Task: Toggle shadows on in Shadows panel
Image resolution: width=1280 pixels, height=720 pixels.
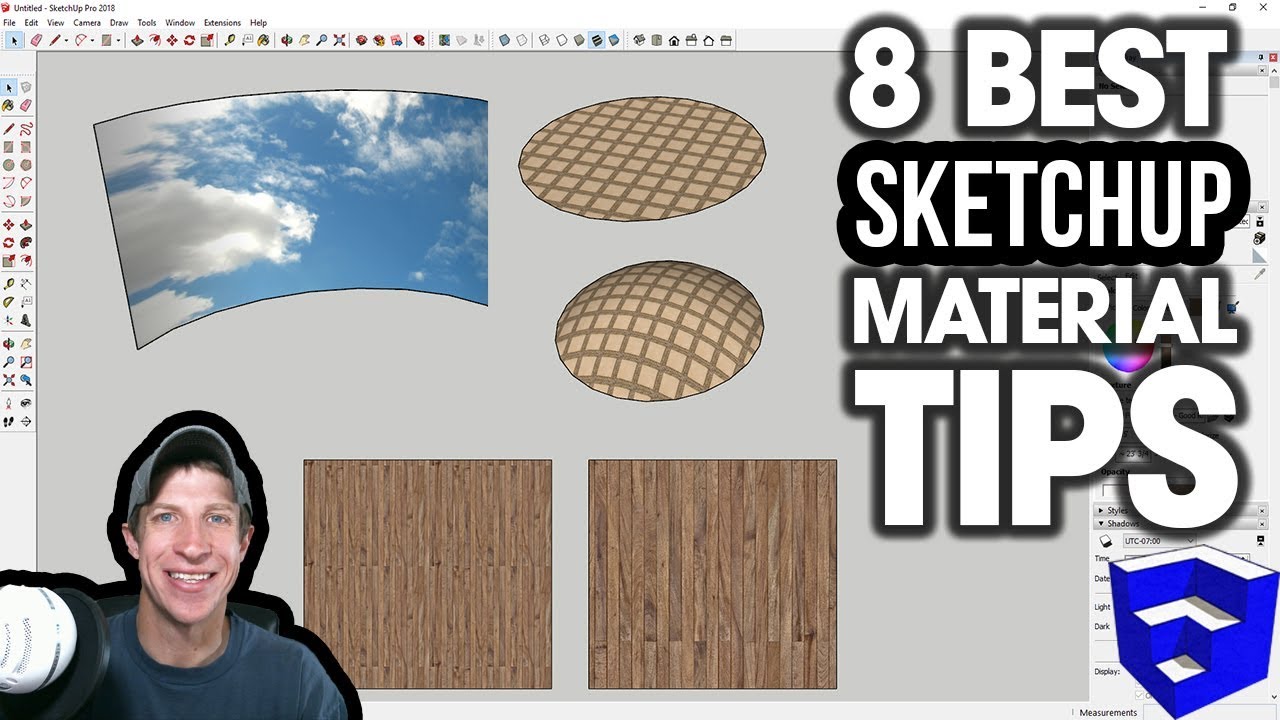Action: point(1105,541)
